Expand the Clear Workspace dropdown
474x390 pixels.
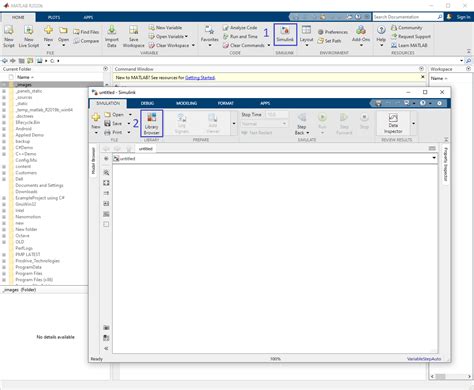(x=193, y=45)
